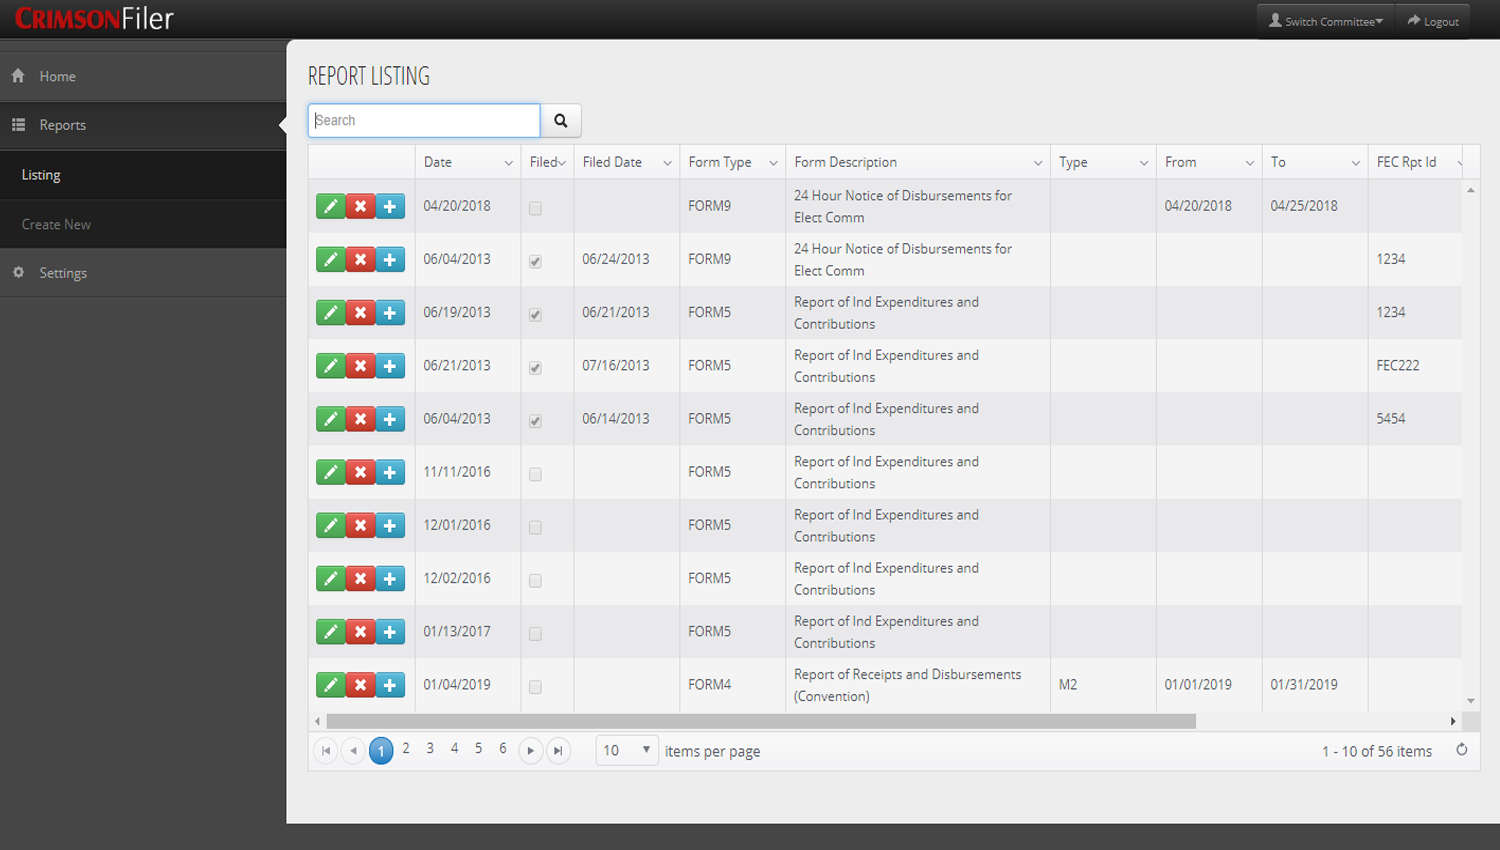This screenshot has width=1500, height=850.
Task: Toggle Filed checkbox on 12/01/2016 row
Action: click(535, 527)
